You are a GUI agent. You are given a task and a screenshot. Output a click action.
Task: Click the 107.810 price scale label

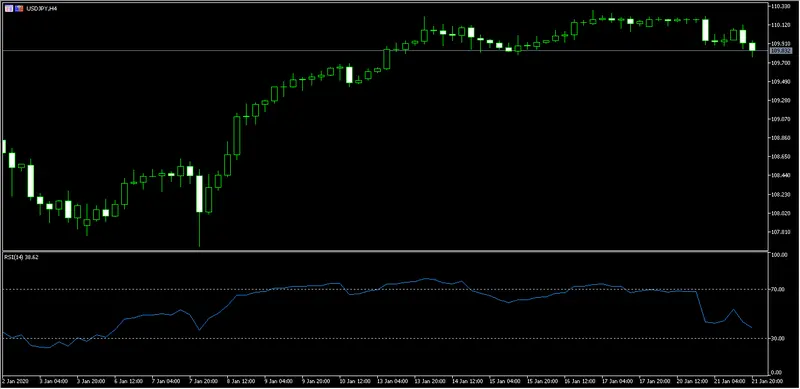[x=781, y=232]
